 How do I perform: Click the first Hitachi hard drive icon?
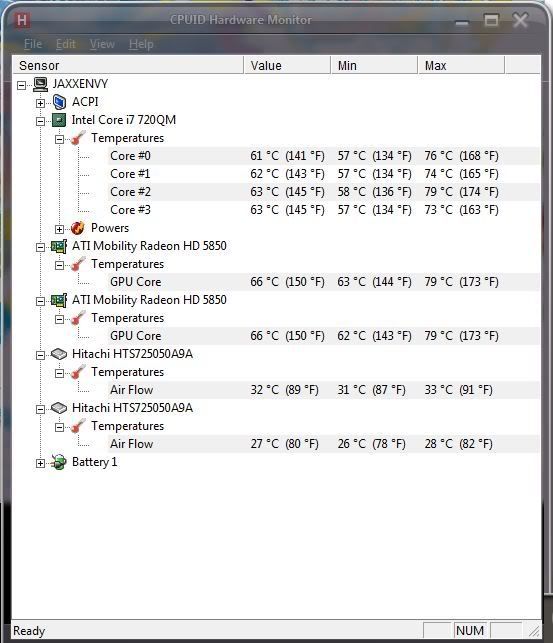[x=59, y=354]
